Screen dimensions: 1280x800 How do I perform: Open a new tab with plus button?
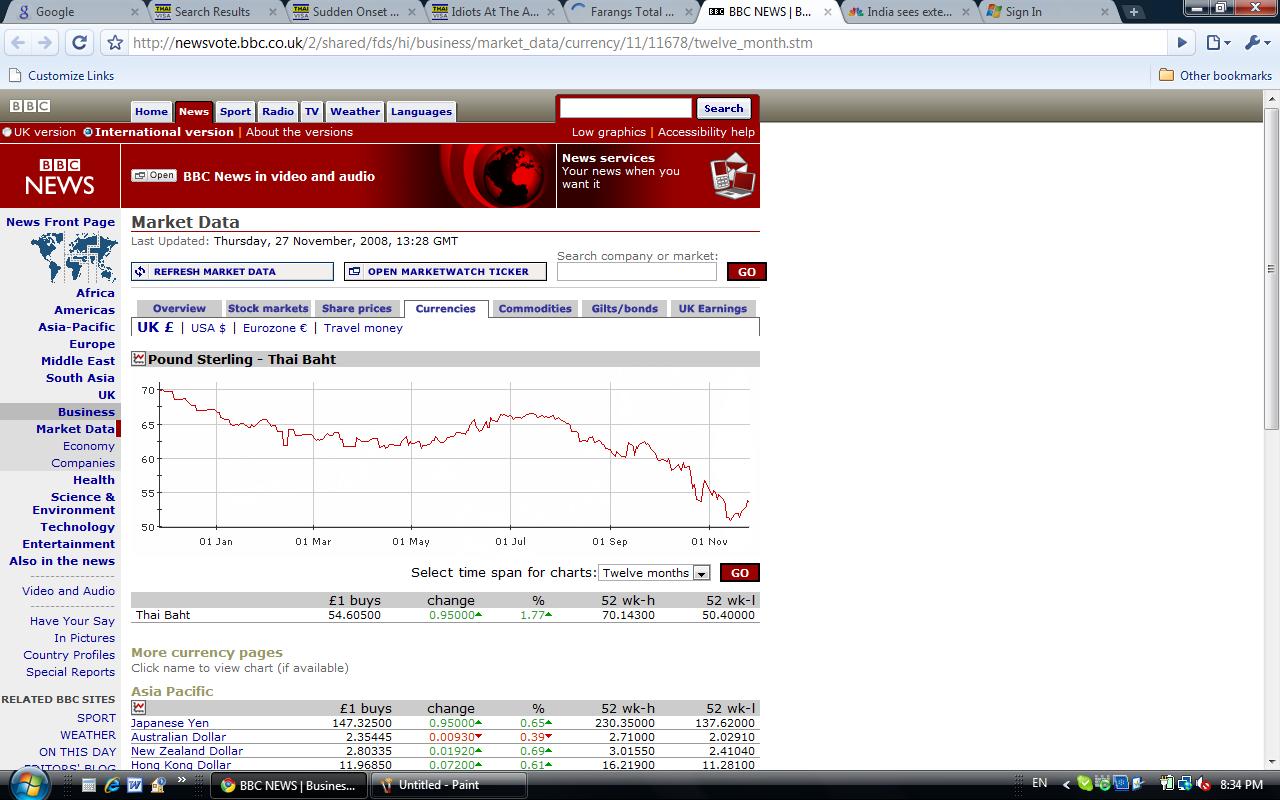(x=1134, y=12)
